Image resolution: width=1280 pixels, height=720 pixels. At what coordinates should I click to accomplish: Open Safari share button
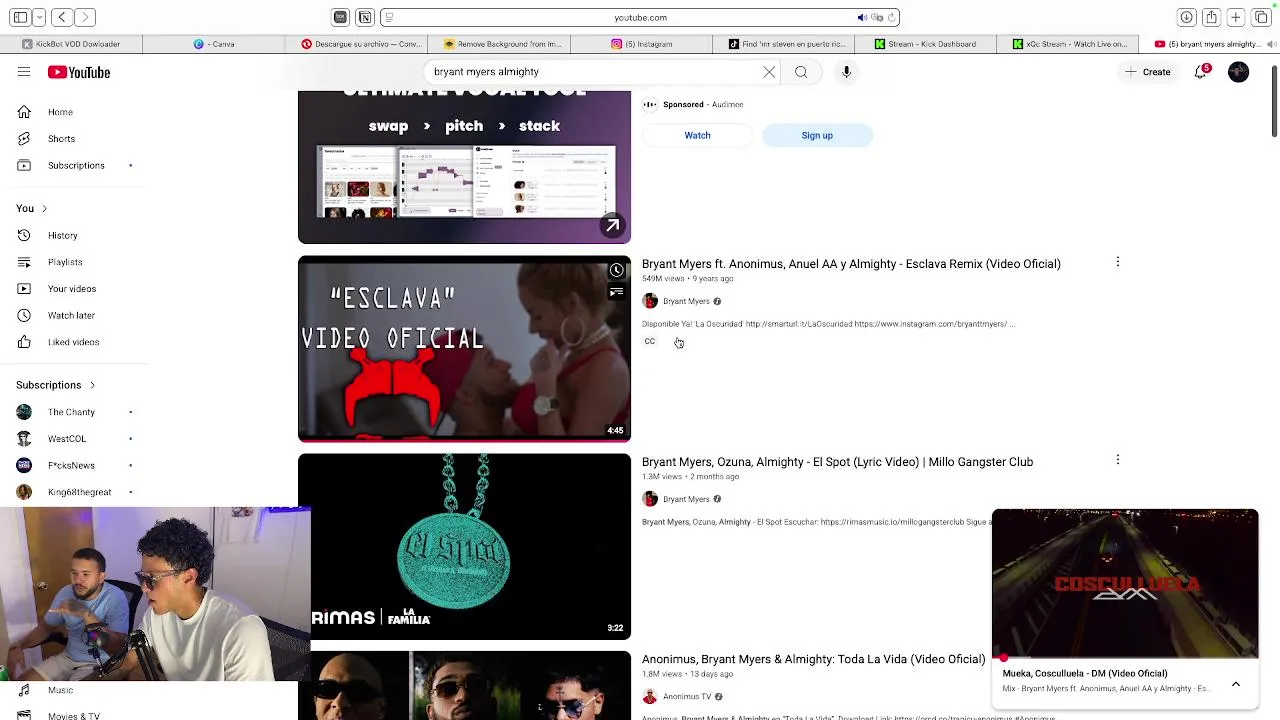click(1211, 17)
